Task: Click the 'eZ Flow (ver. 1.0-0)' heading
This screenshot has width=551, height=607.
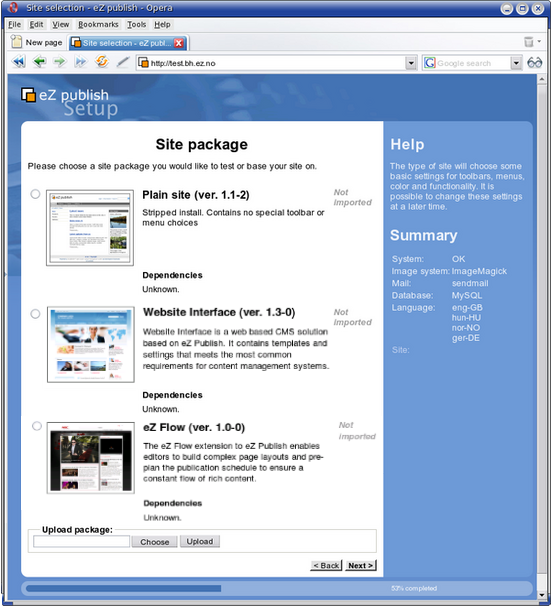Action: [x=194, y=427]
